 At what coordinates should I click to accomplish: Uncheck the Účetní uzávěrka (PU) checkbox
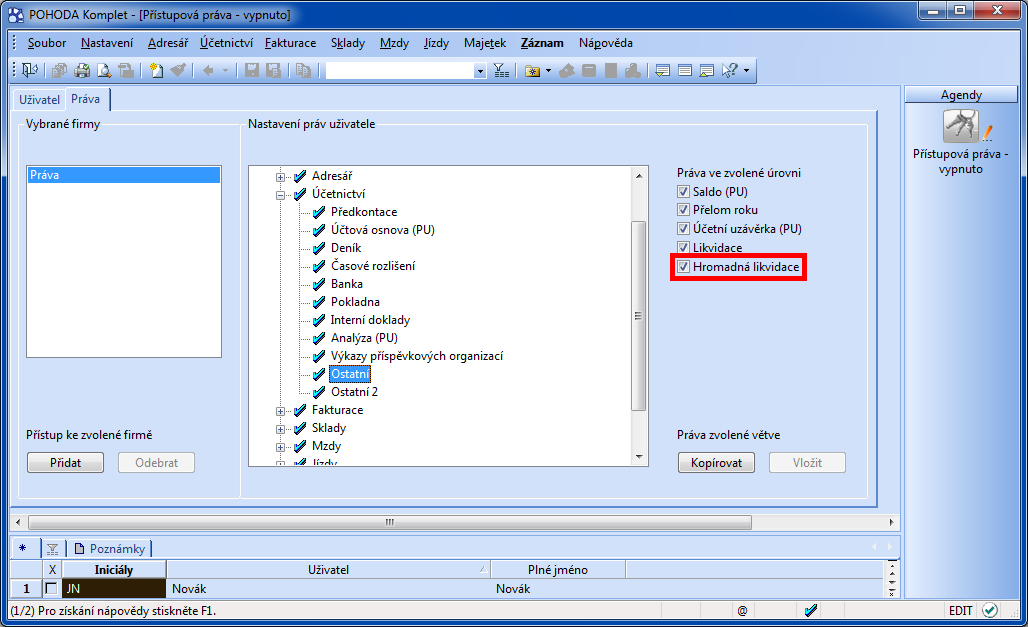point(683,228)
